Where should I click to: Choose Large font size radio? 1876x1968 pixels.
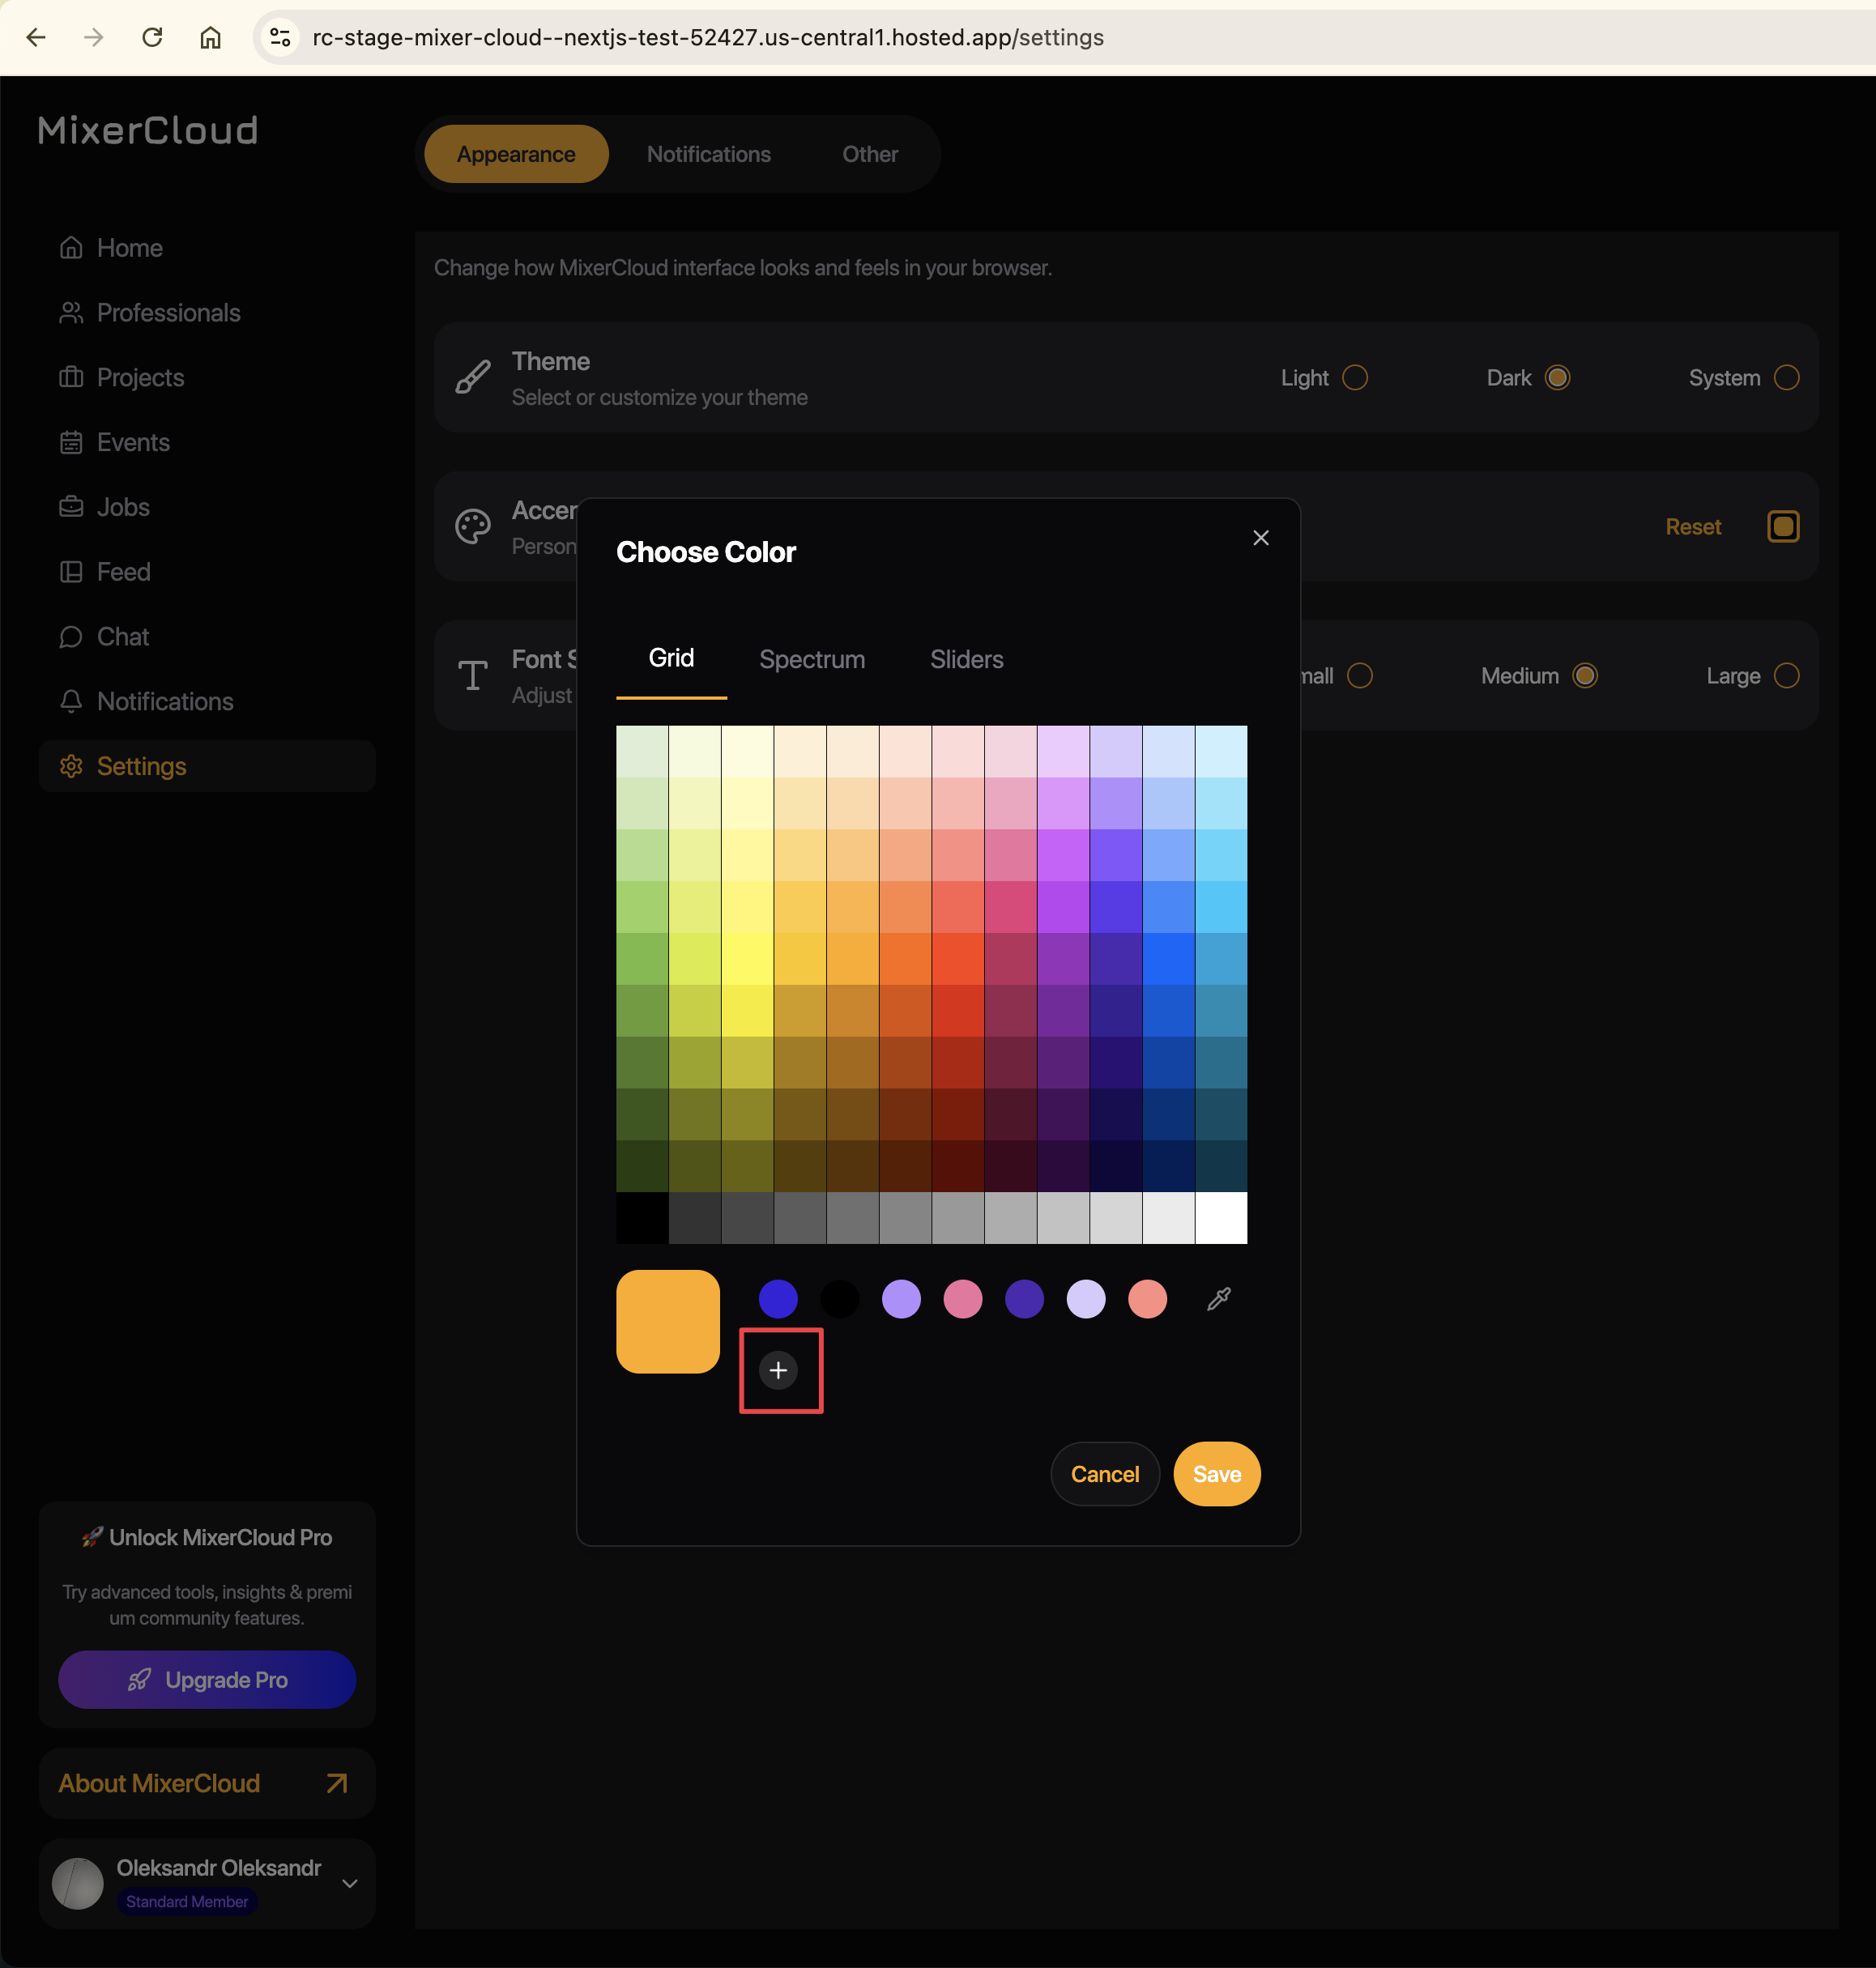[x=1785, y=676]
